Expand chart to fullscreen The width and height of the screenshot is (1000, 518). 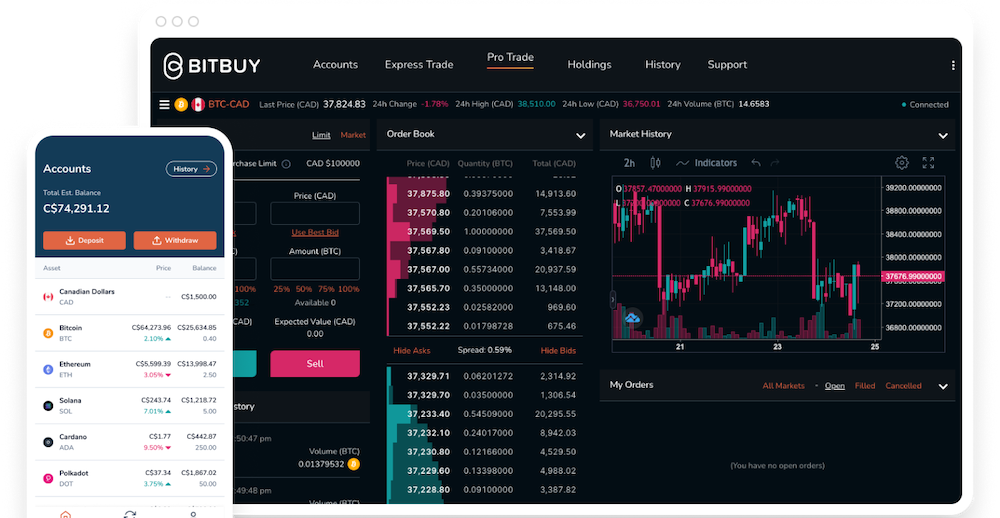[928, 163]
